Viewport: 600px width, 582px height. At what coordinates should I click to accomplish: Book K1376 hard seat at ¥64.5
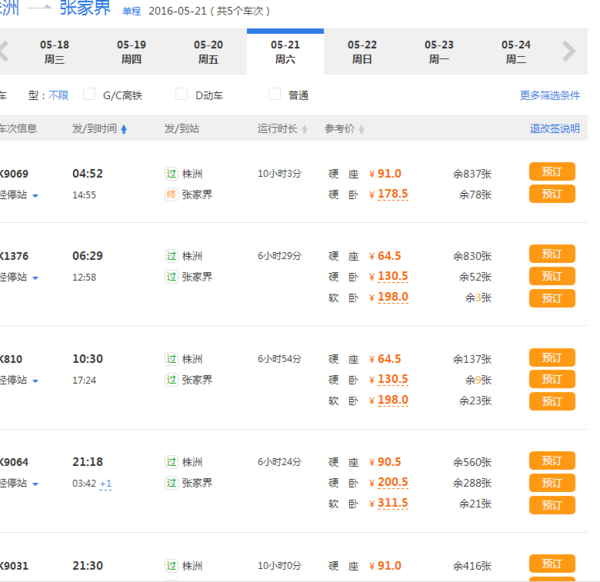tap(552, 254)
